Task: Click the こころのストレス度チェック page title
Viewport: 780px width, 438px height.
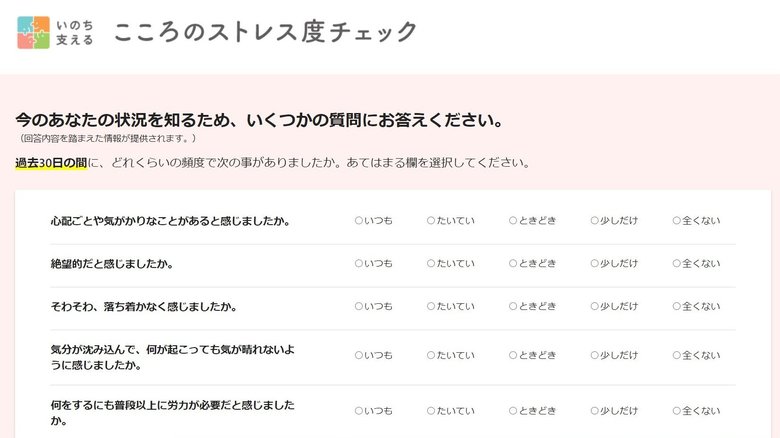Action: [265, 32]
